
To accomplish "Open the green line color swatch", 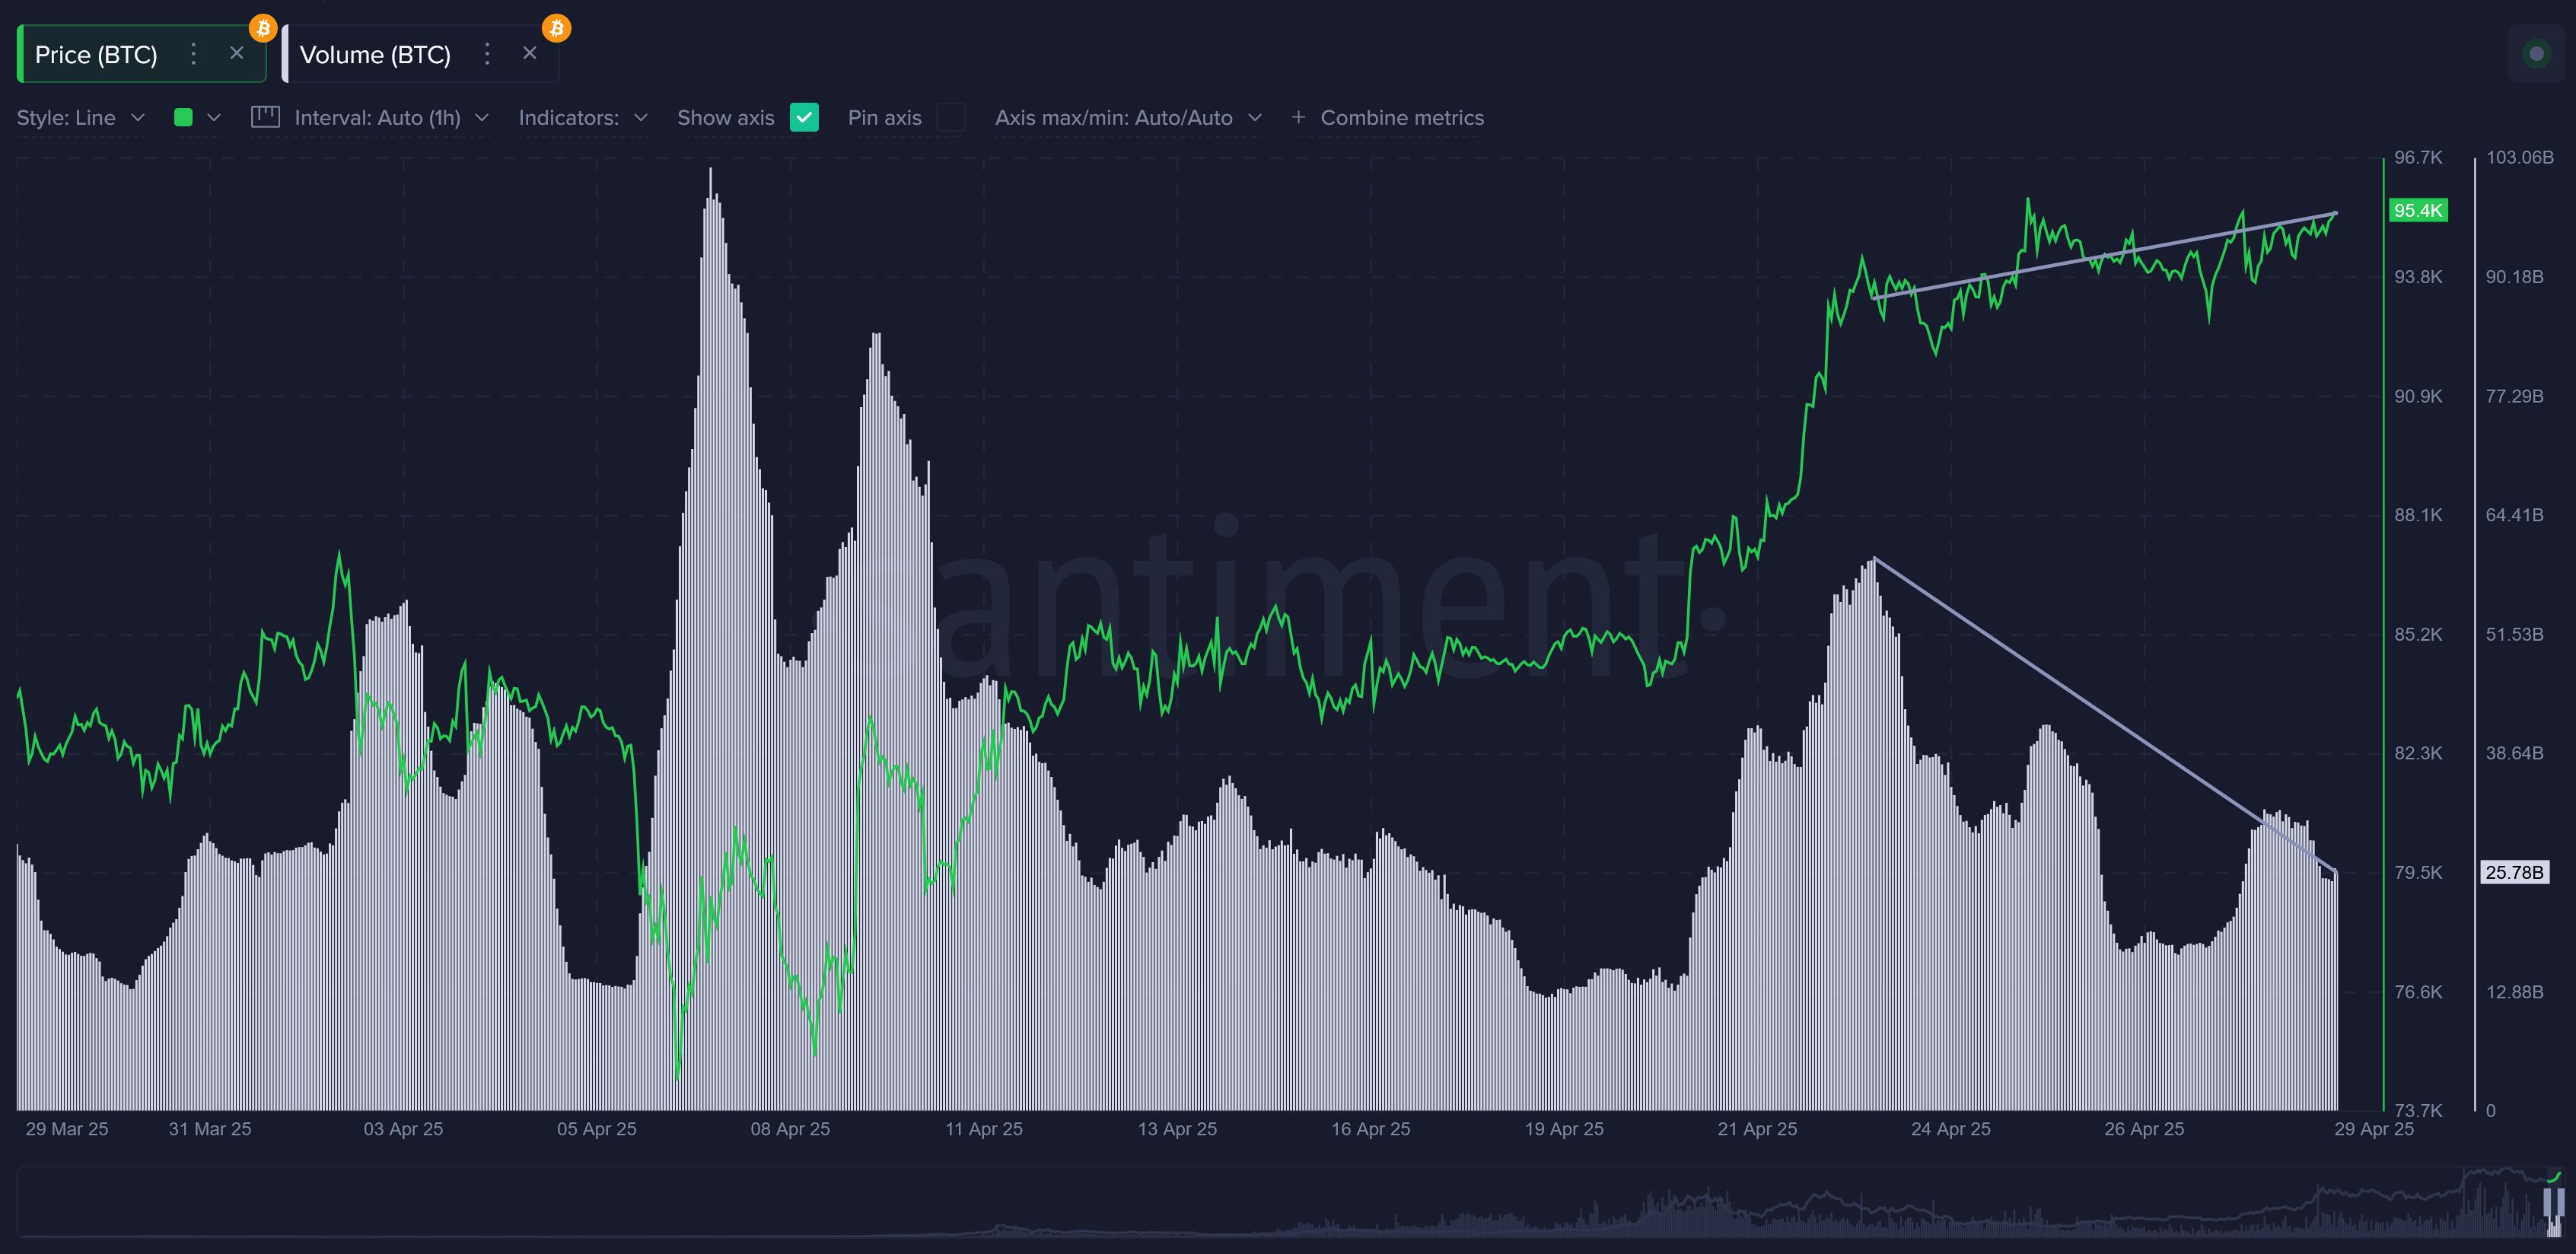I will (x=183, y=117).
